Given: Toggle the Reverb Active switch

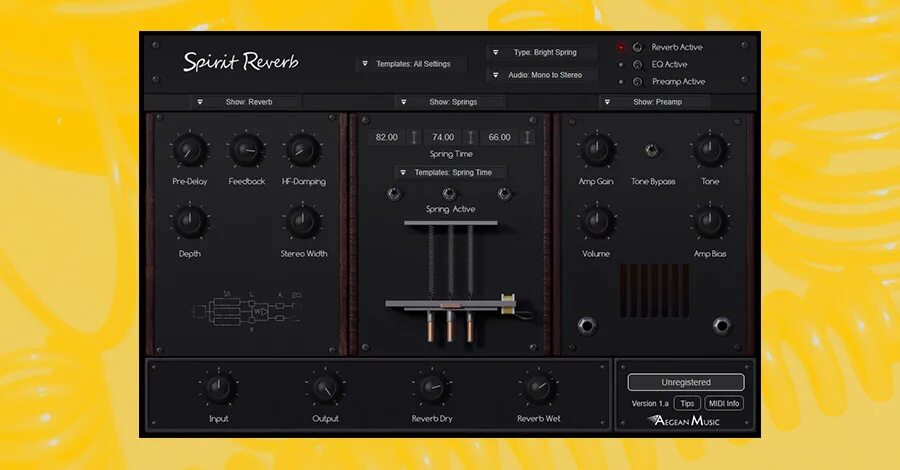Looking at the screenshot, I should 637,48.
